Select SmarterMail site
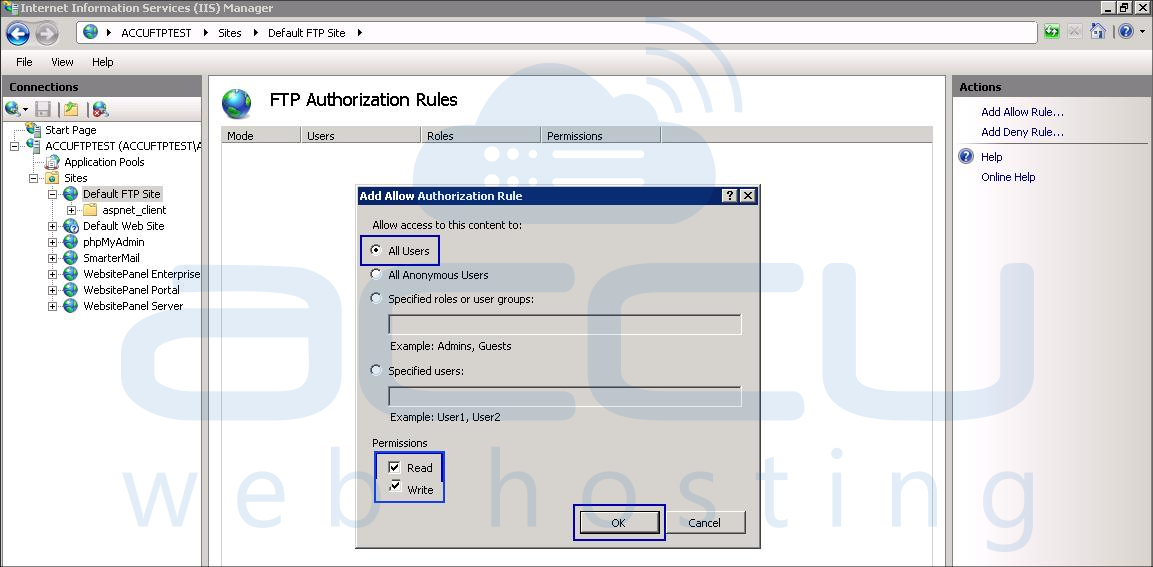 pos(111,258)
